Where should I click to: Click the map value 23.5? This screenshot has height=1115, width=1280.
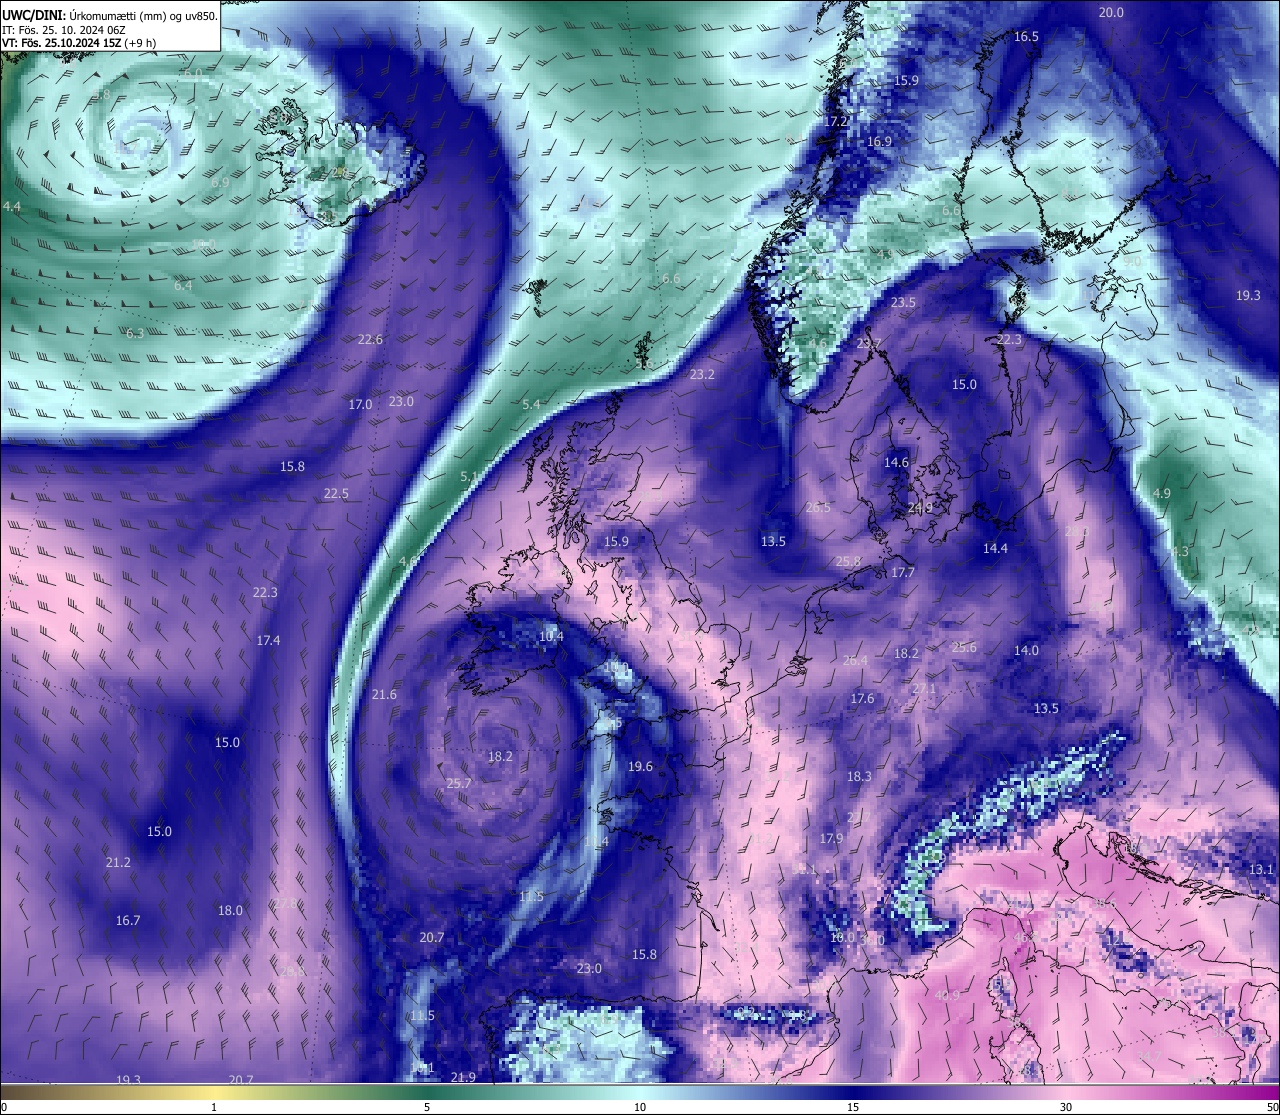[x=903, y=302]
